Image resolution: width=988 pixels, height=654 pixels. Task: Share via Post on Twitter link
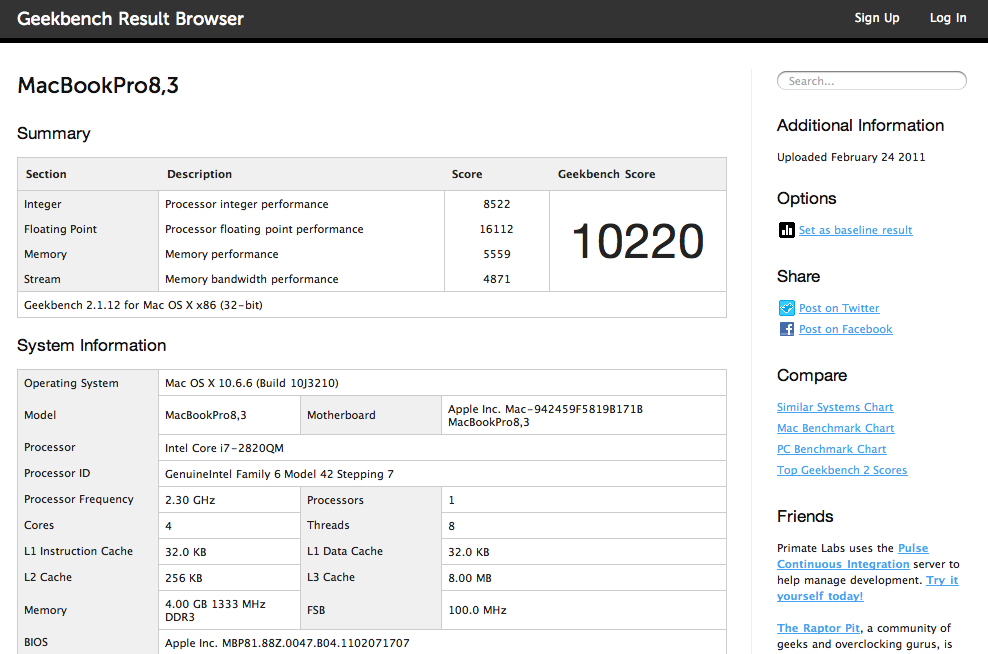pos(839,308)
